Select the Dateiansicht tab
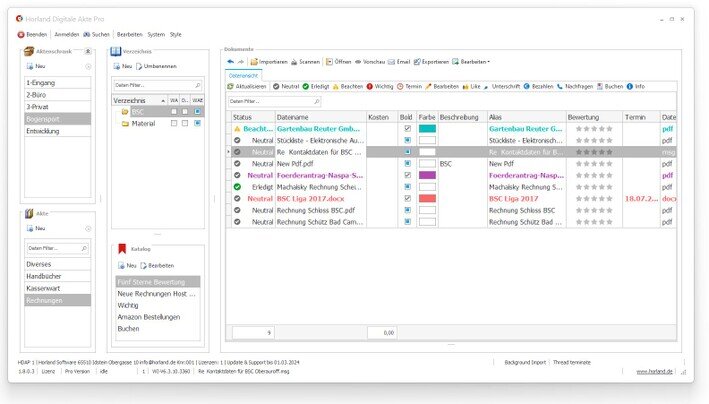Viewport: 709px width, 404px height. pos(243,76)
